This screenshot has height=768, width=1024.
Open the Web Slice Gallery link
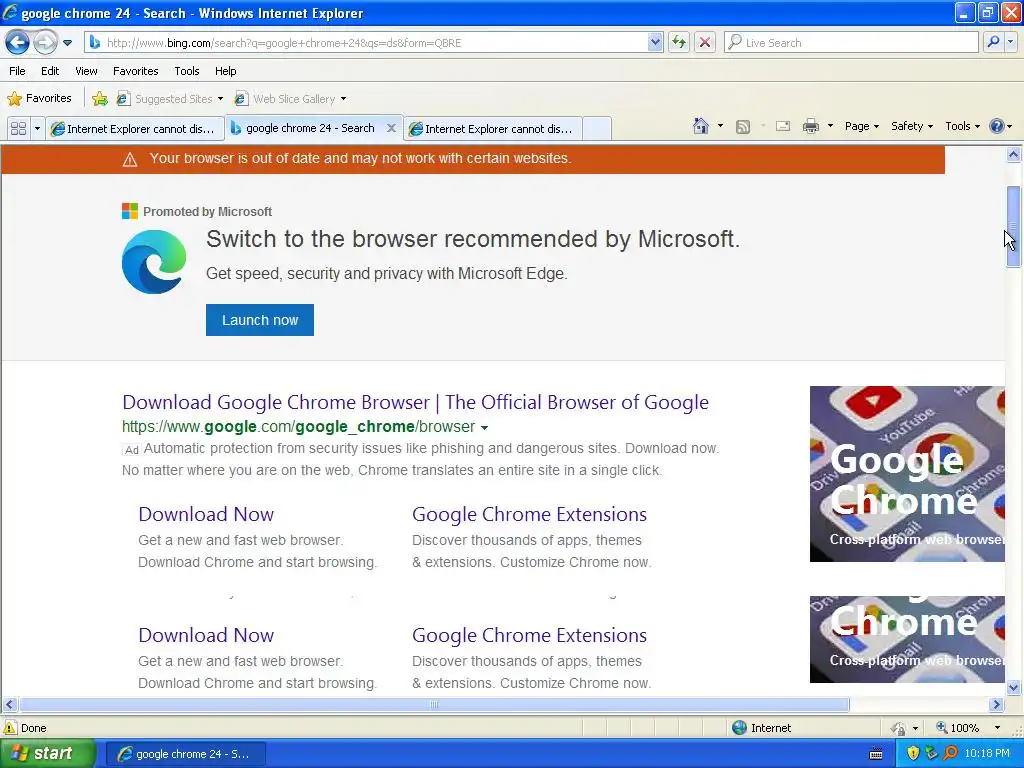(290, 99)
